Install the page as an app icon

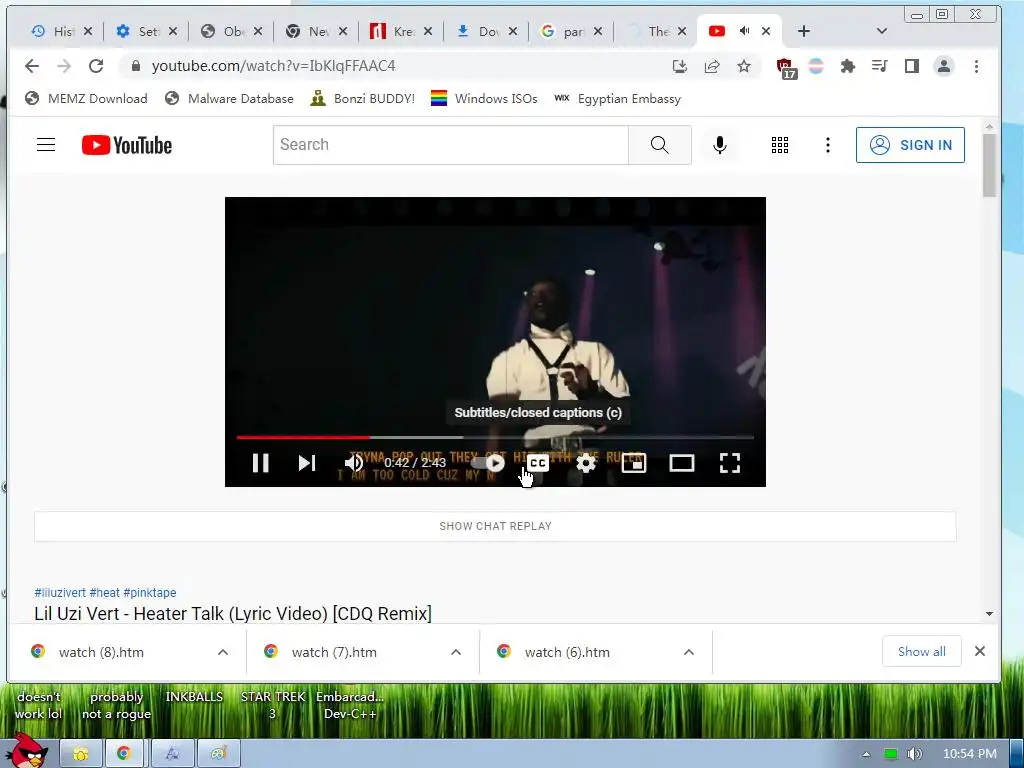pyautogui.click(x=679, y=66)
